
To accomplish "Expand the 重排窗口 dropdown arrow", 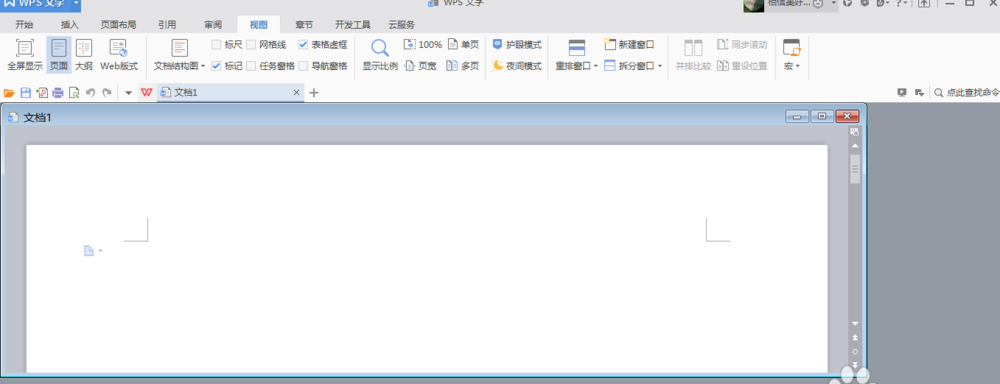I will (x=596, y=66).
